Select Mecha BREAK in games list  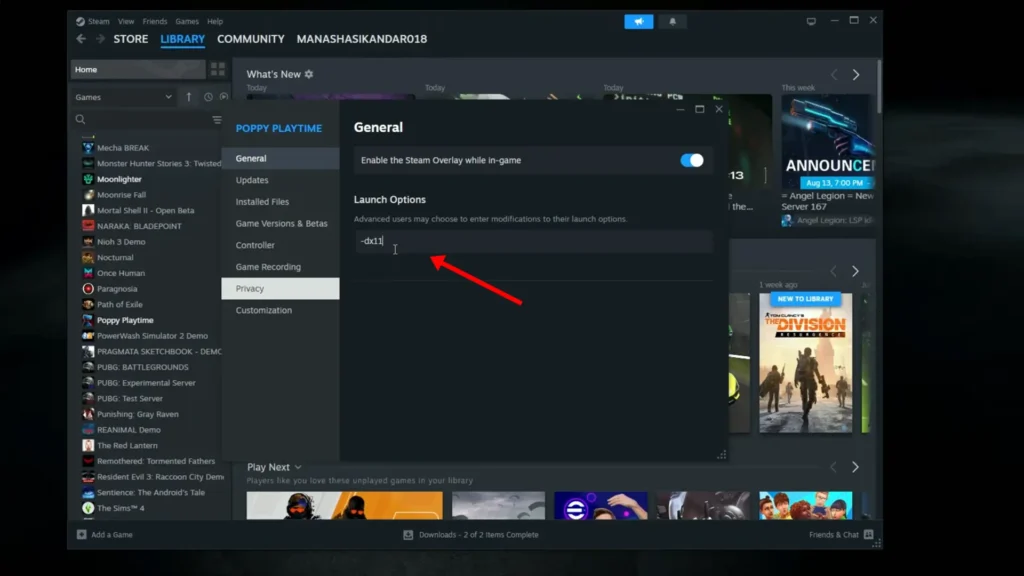123,148
